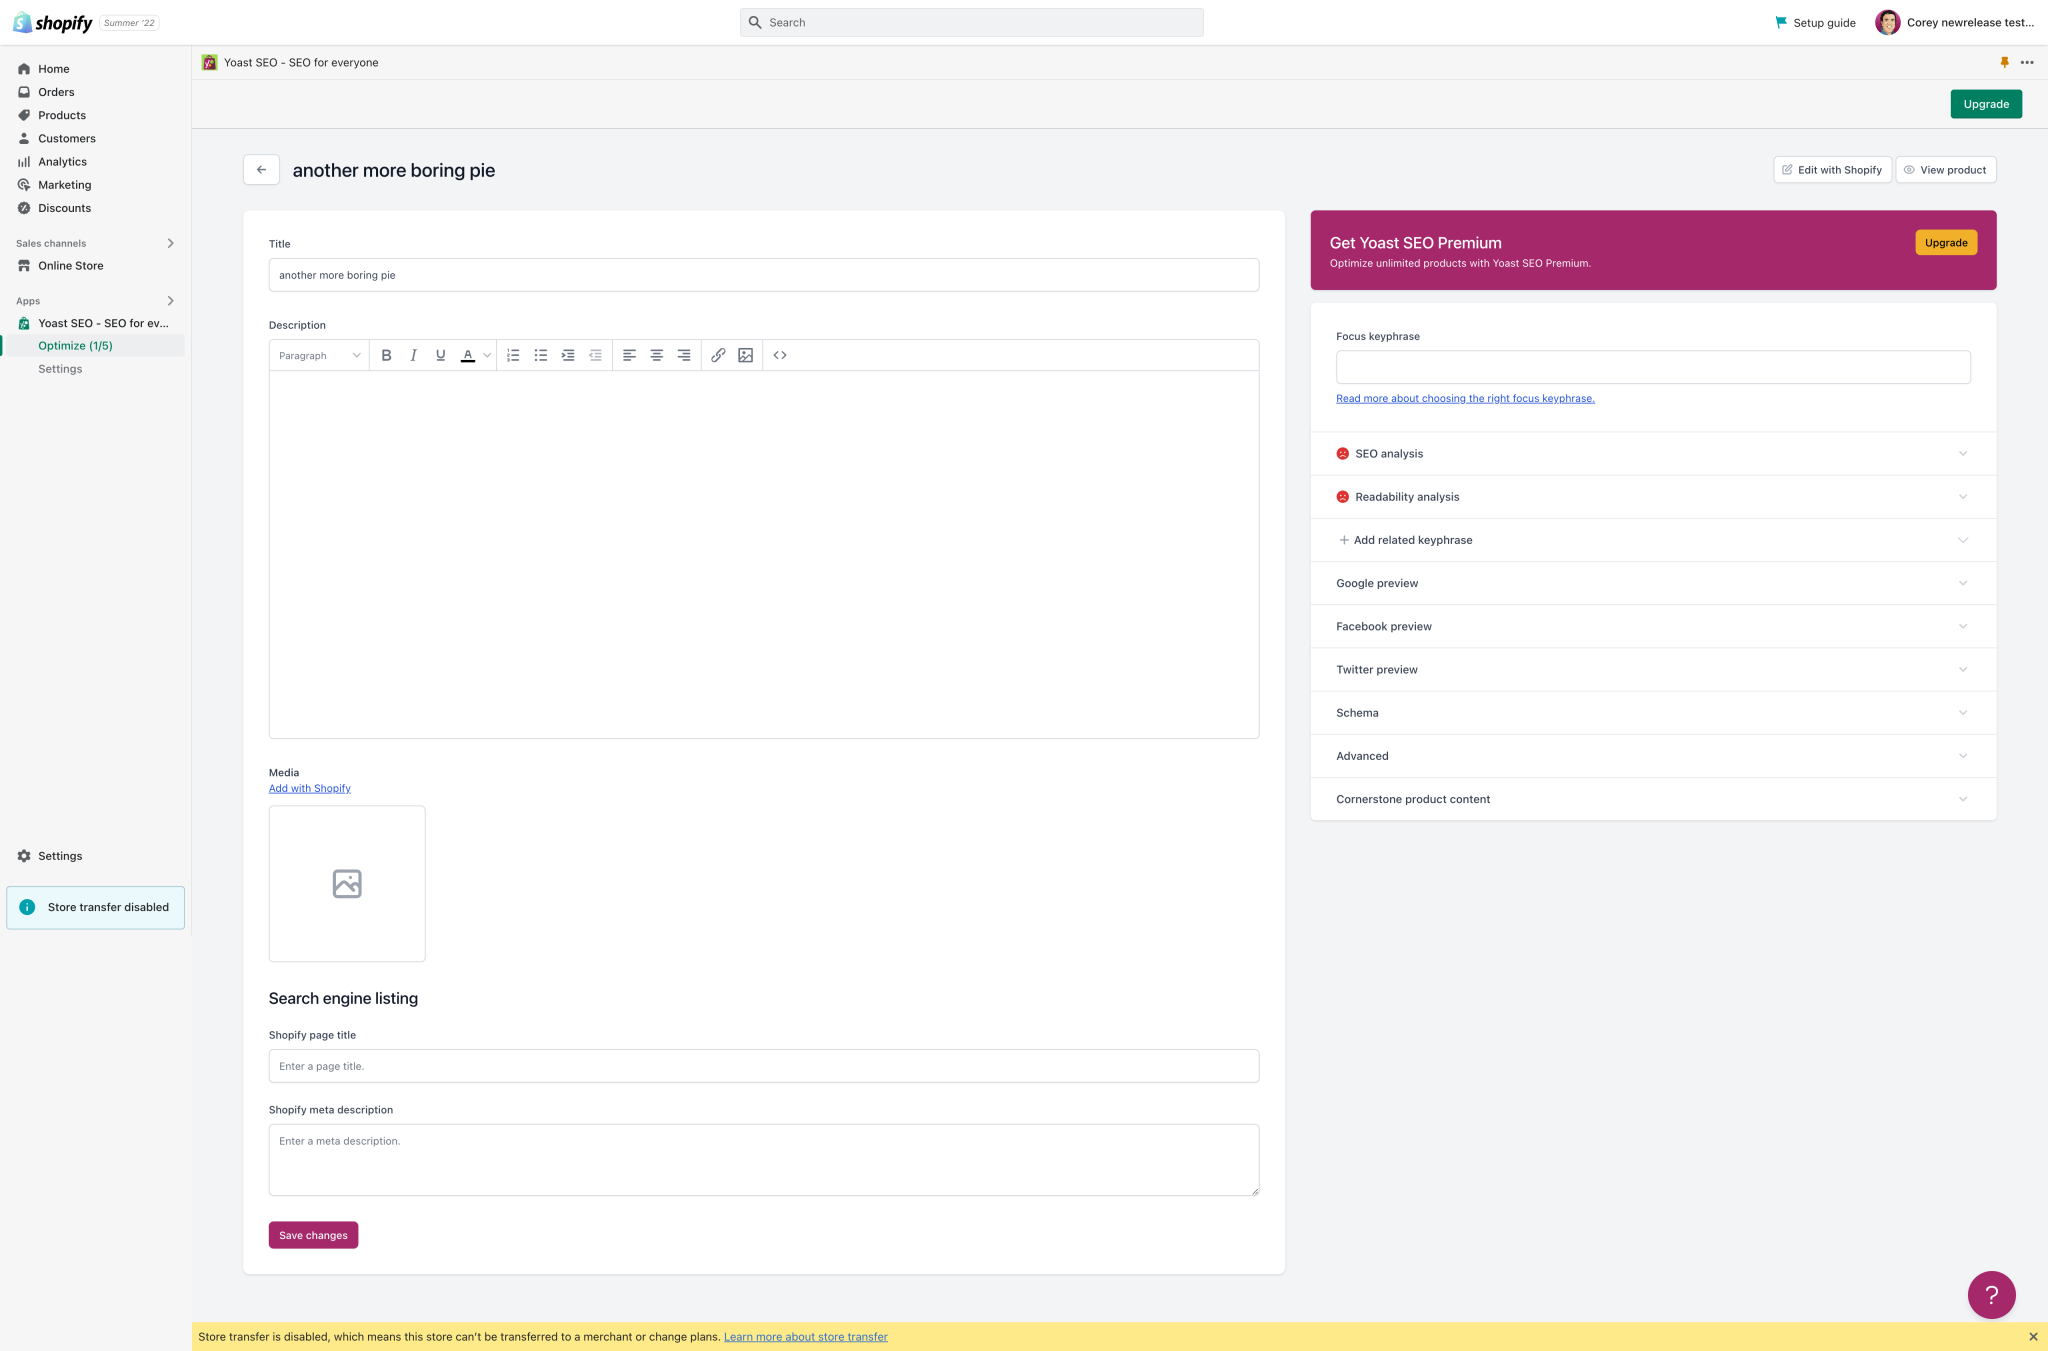Toggle underline formatting in description editor

click(x=440, y=355)
